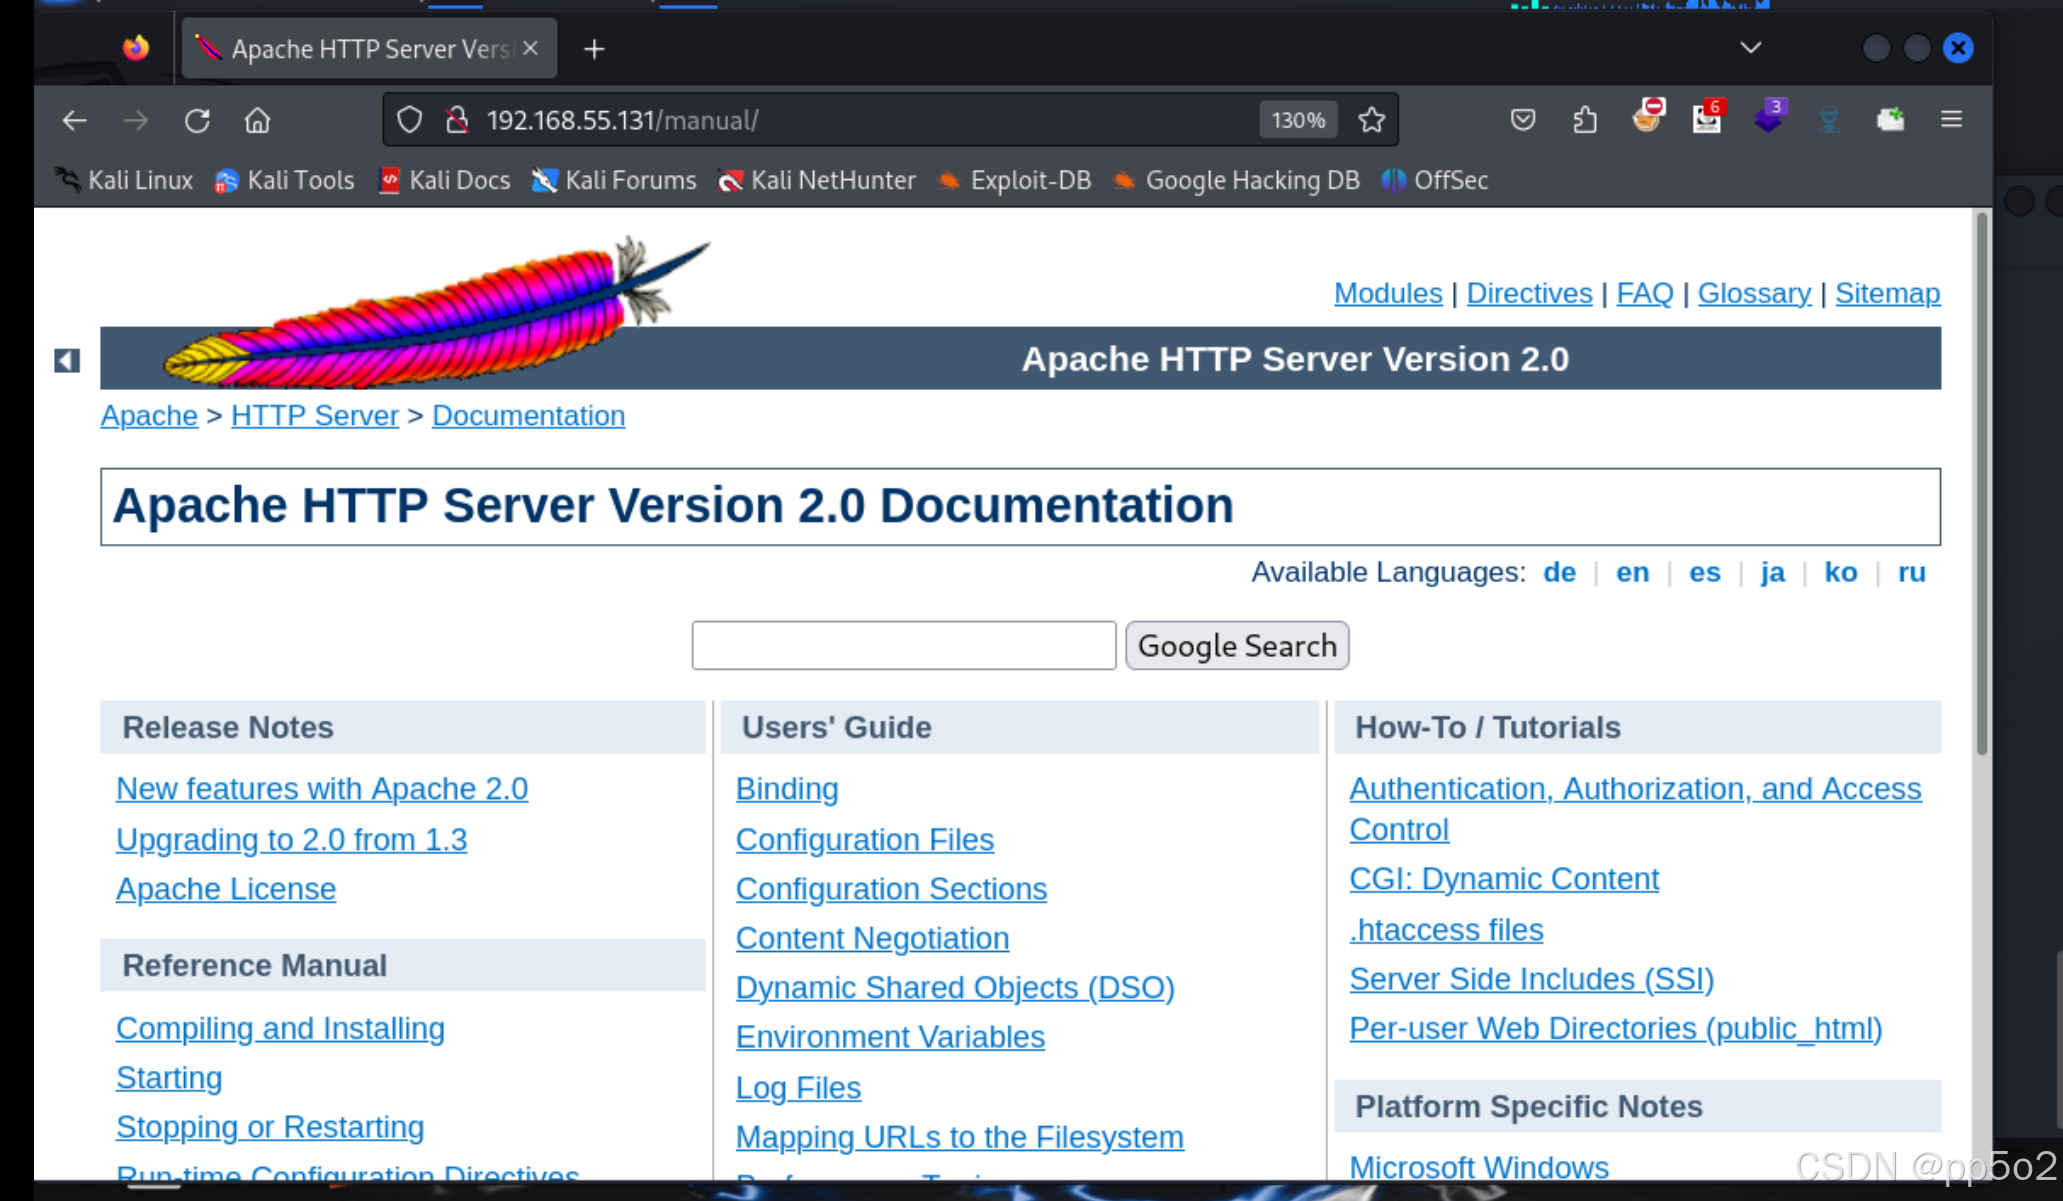Go to home page icon
Viewport: 2063px width, 1201px height.
coord(257,121)
